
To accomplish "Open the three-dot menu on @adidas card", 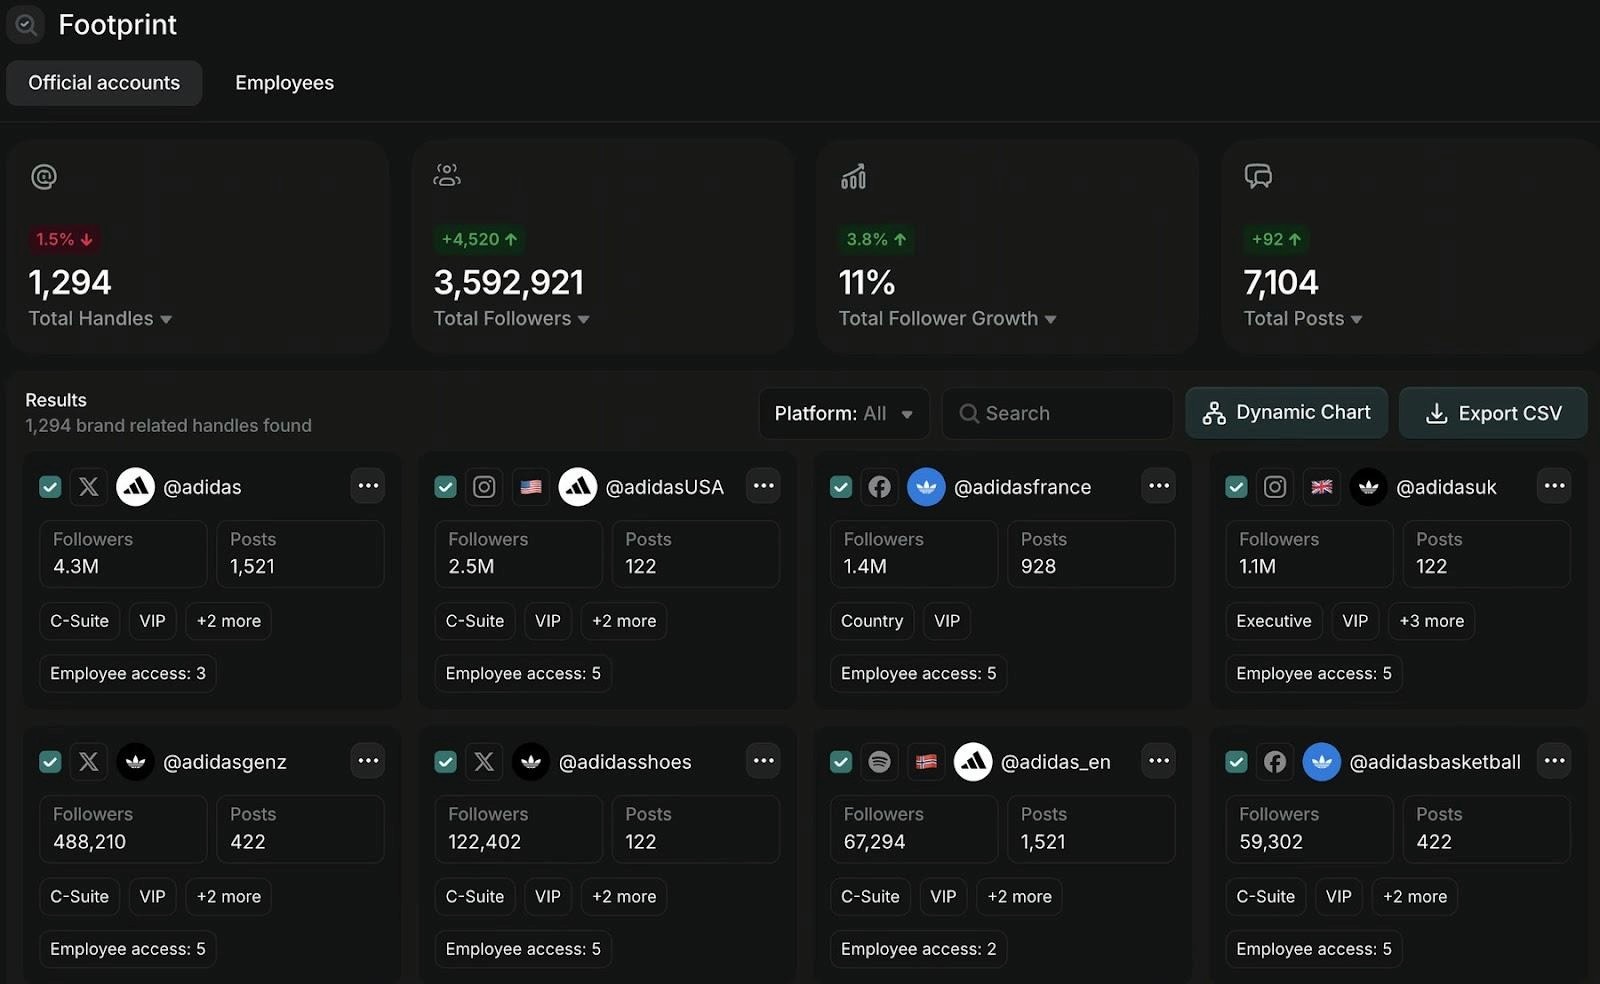I will pos(369,486).
